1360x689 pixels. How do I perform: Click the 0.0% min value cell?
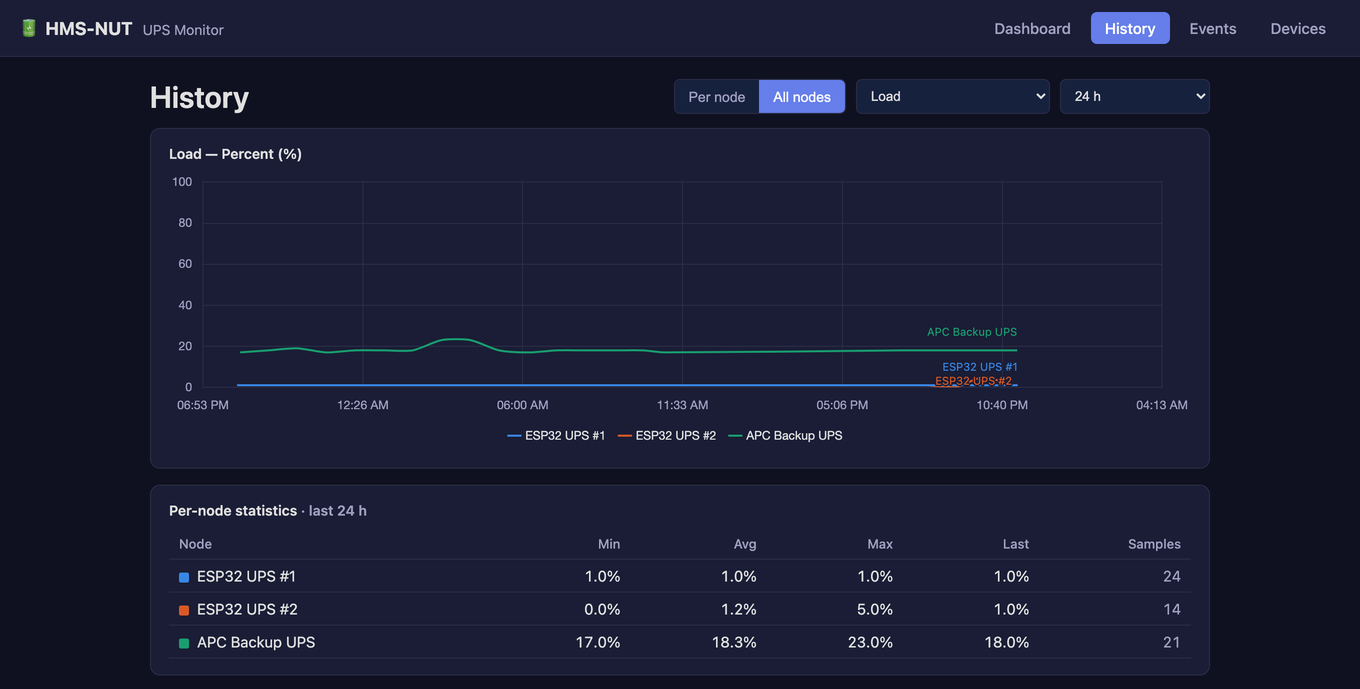click(602, 609)
